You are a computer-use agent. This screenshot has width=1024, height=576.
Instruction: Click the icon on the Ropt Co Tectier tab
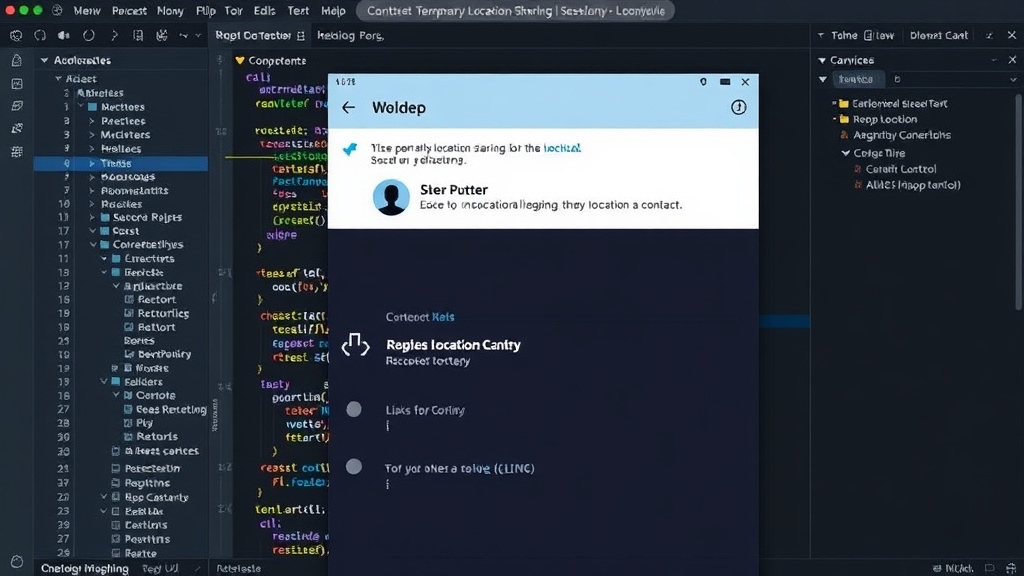300,36
